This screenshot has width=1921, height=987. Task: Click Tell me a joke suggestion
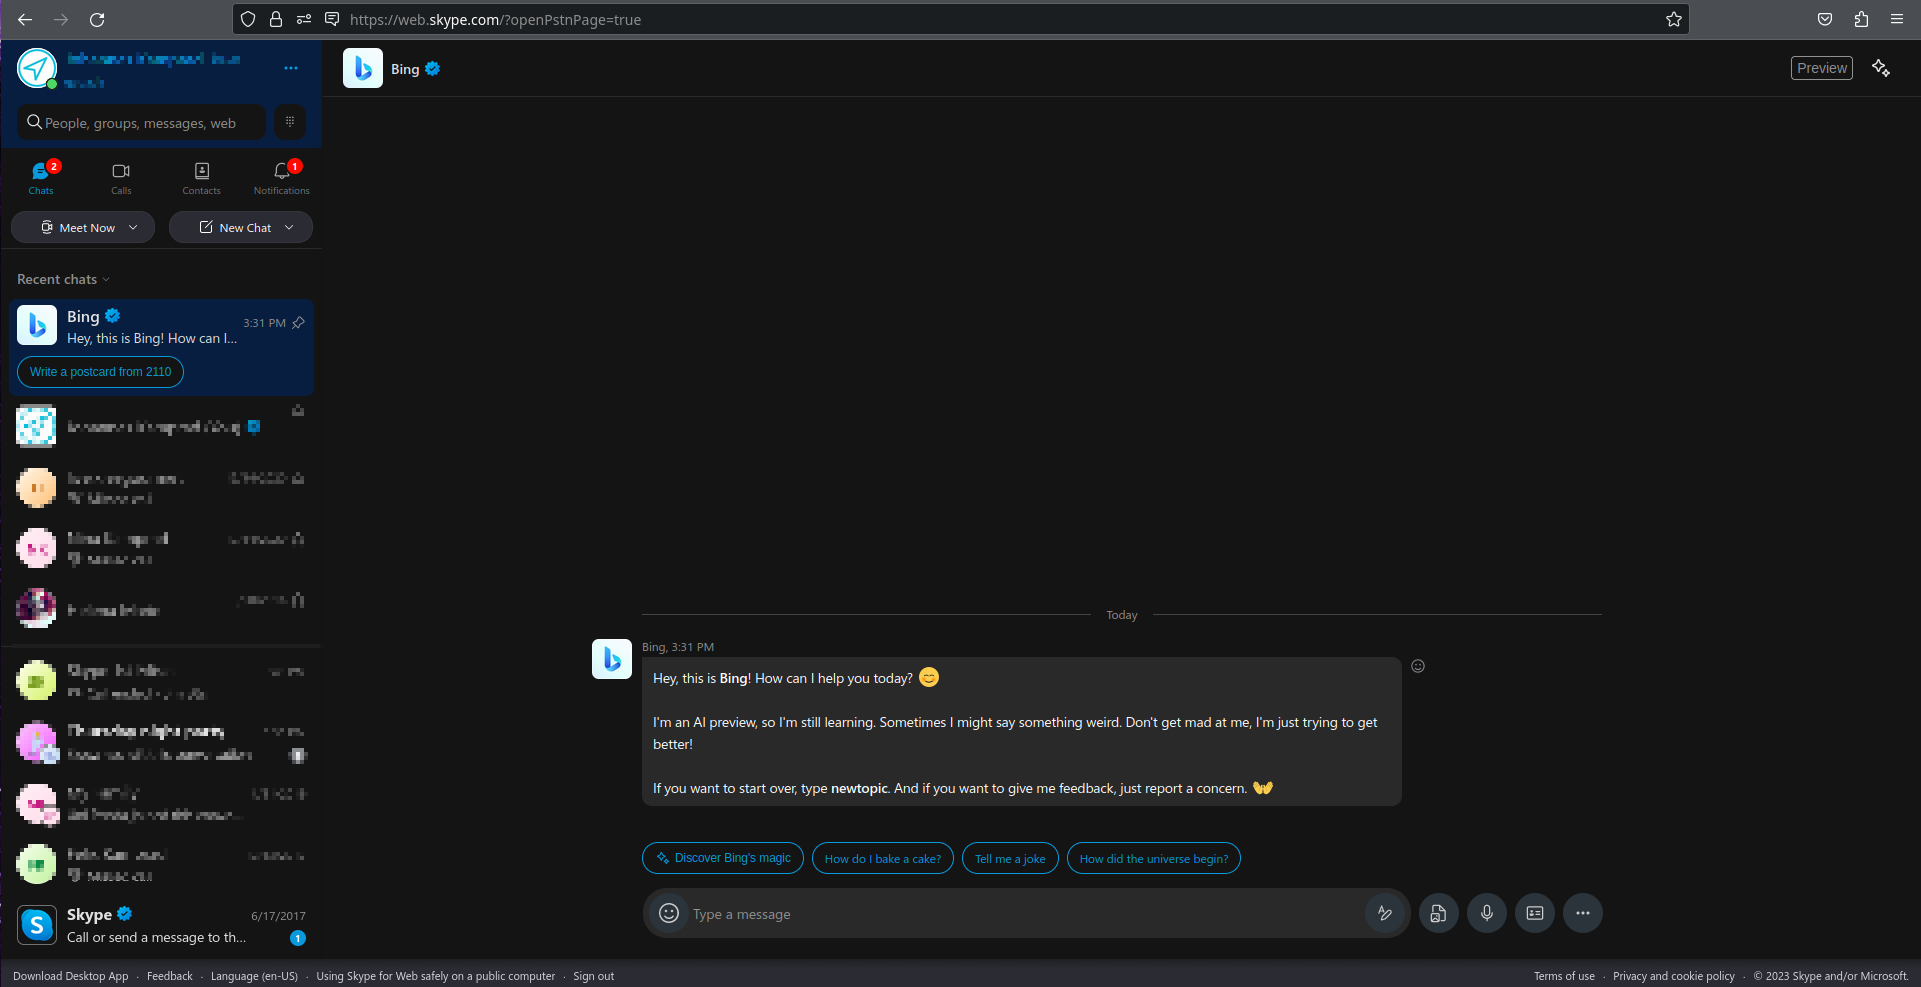click(x=1010, y=858)
